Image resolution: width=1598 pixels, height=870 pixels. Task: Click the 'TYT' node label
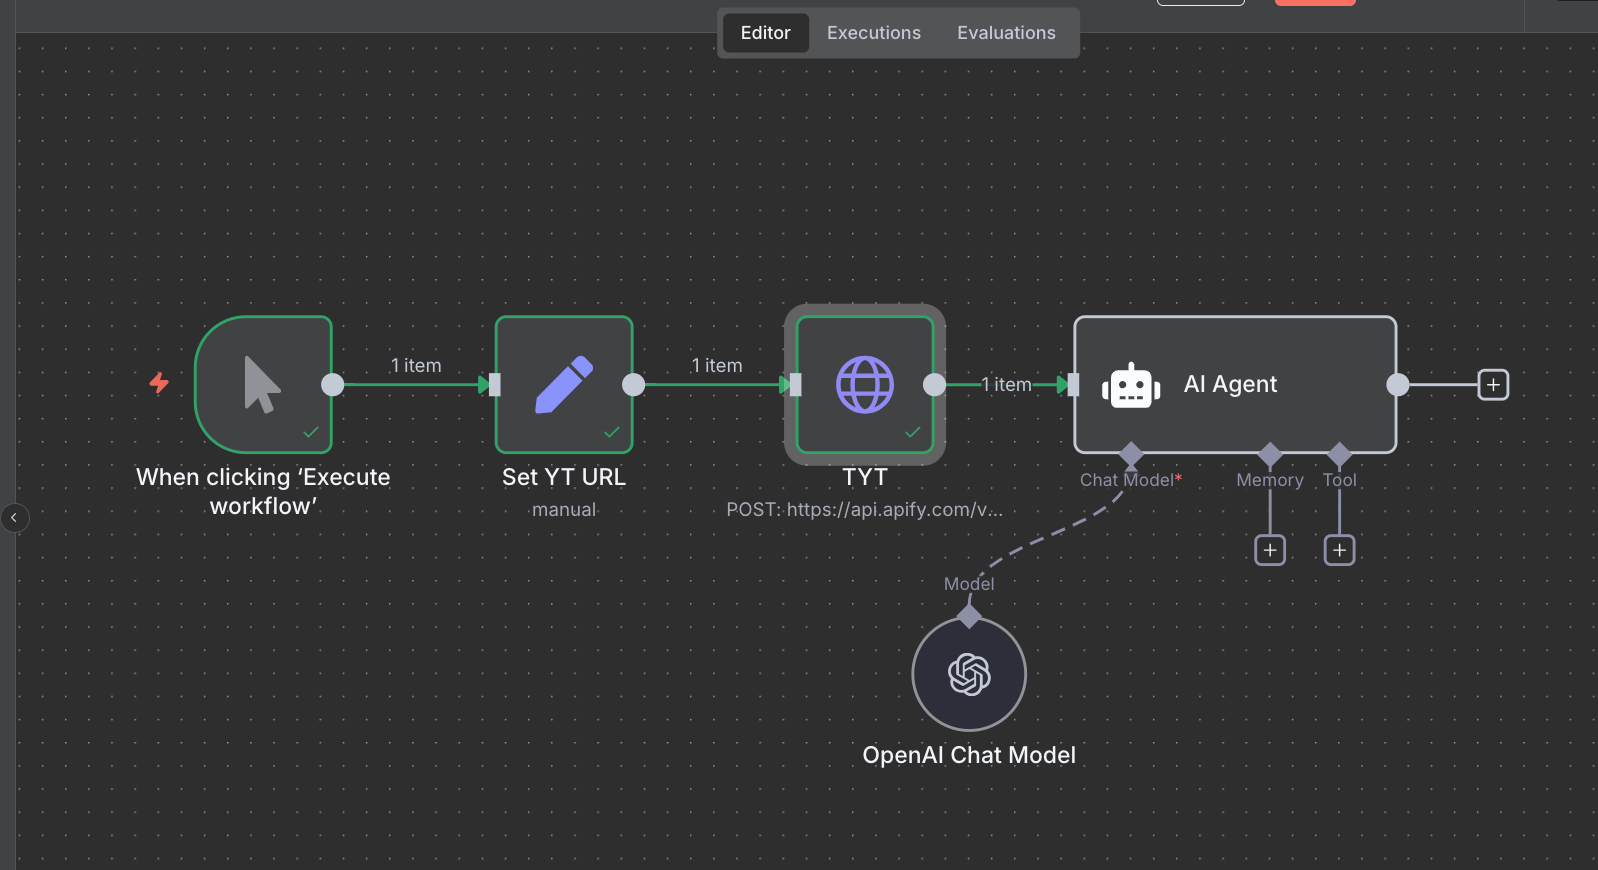(865, 477)
